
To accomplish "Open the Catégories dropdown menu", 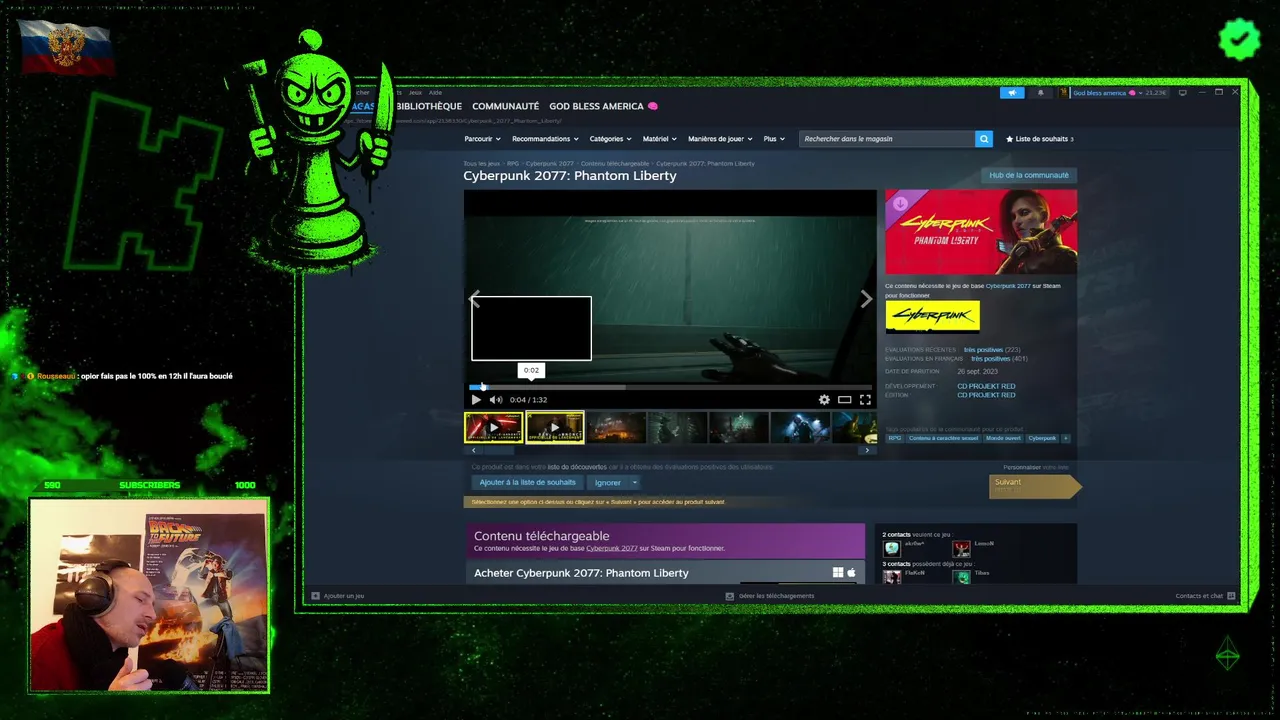I will [610, 139].
